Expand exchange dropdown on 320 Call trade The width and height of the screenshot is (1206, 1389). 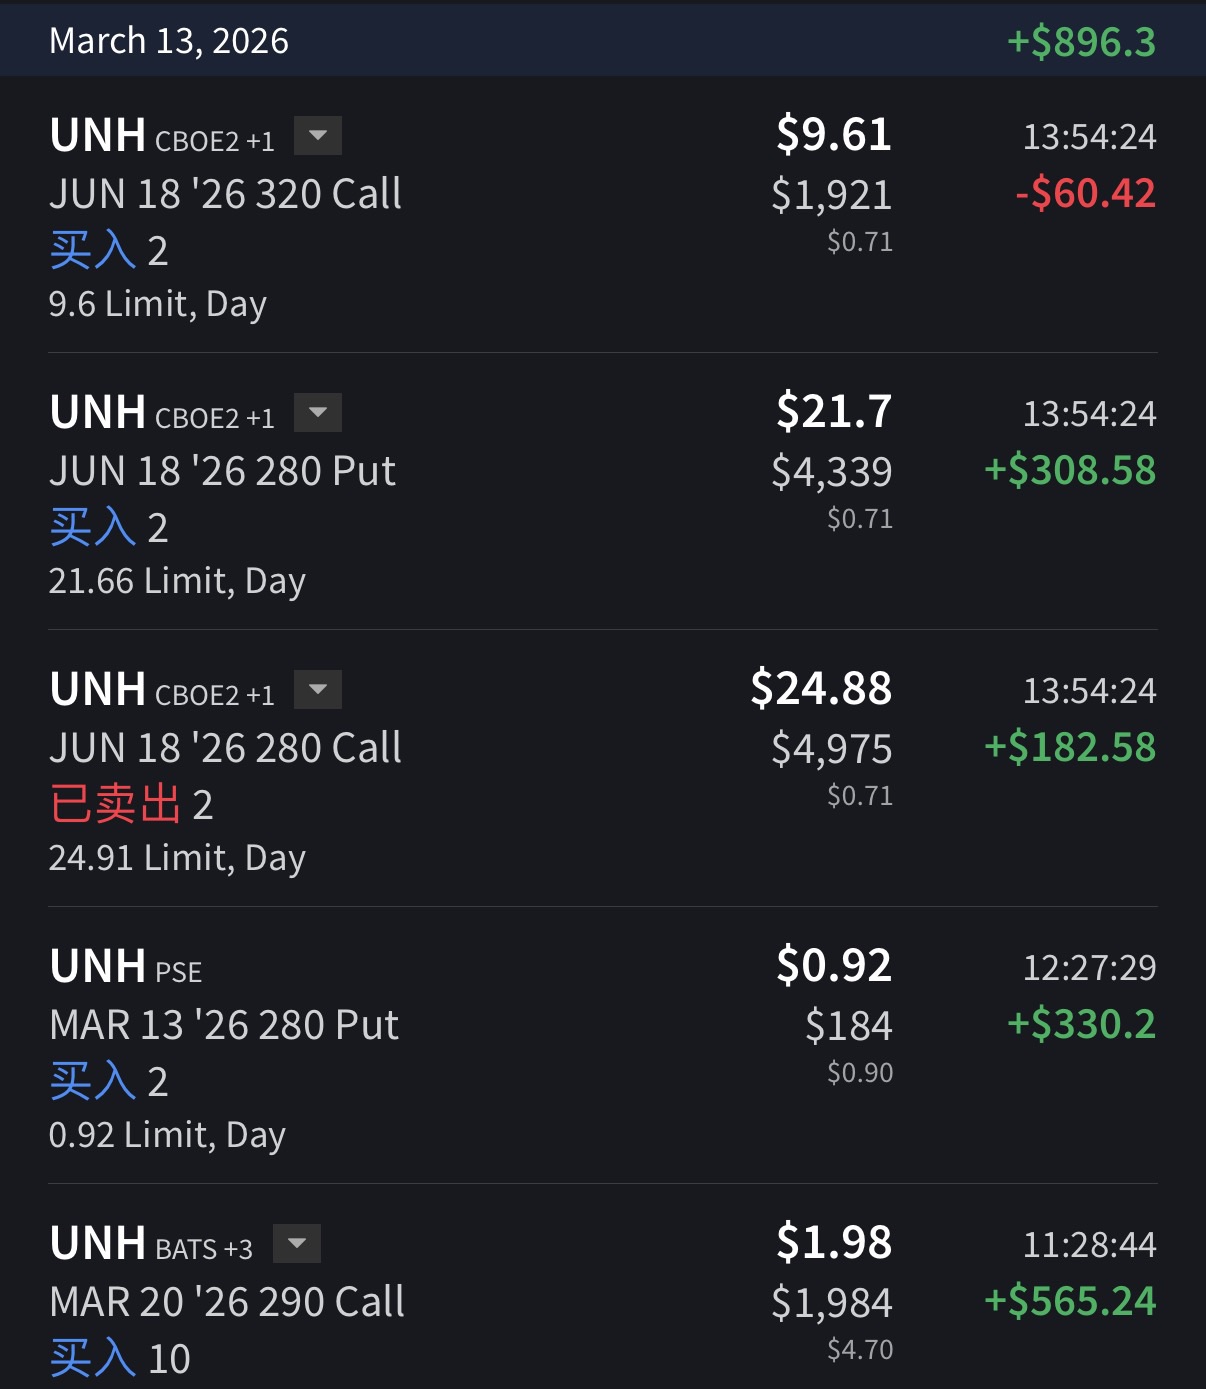click(318, 136)
